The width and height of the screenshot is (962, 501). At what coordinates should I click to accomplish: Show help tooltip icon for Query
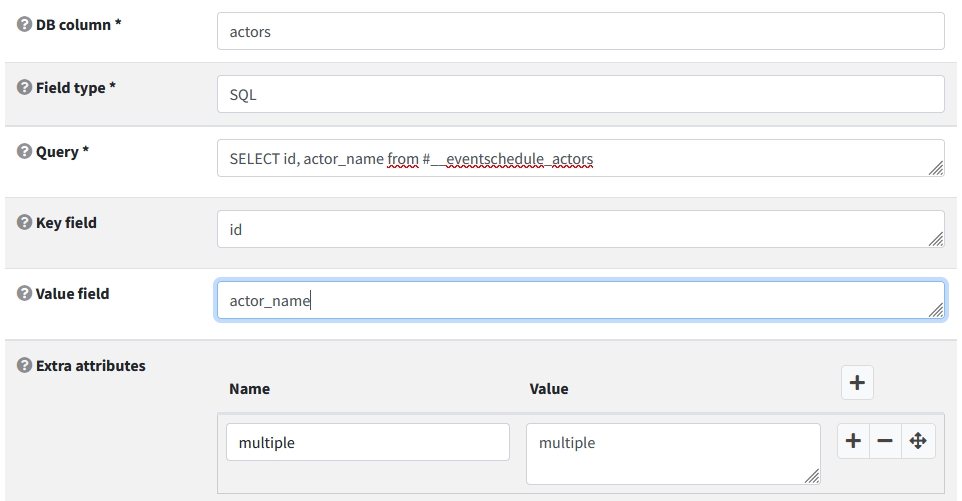[24, 152]
